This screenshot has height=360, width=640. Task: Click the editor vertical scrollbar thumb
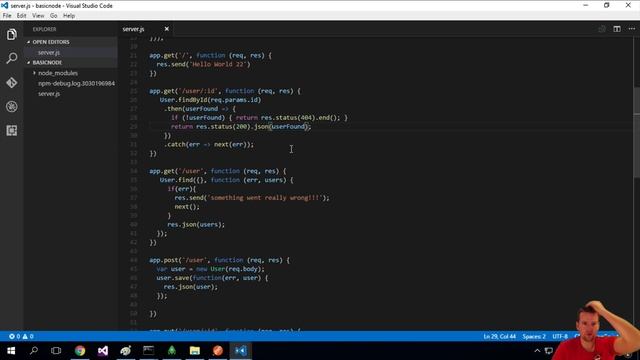tap(637, 132)
